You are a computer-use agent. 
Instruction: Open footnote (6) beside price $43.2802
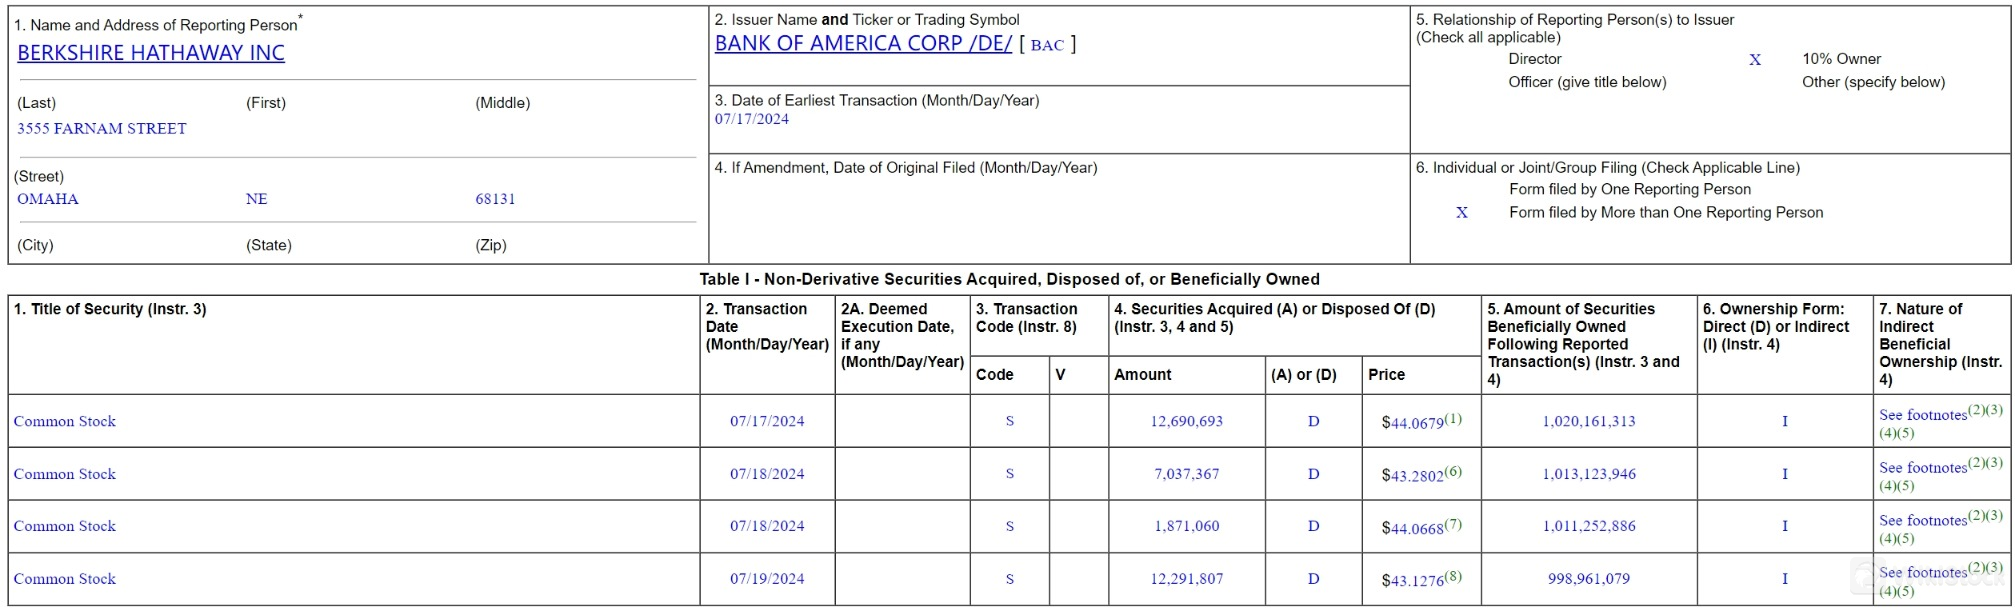tap(1453, 472)
